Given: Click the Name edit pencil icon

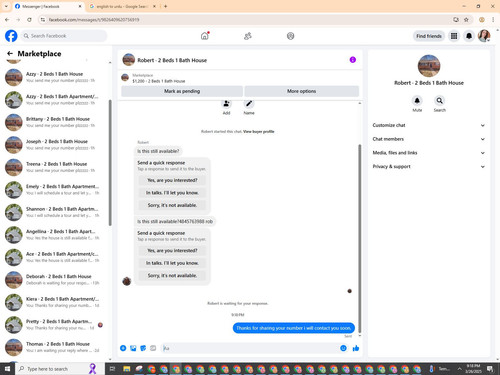Looking at the screenshot, I should (249, 104).
